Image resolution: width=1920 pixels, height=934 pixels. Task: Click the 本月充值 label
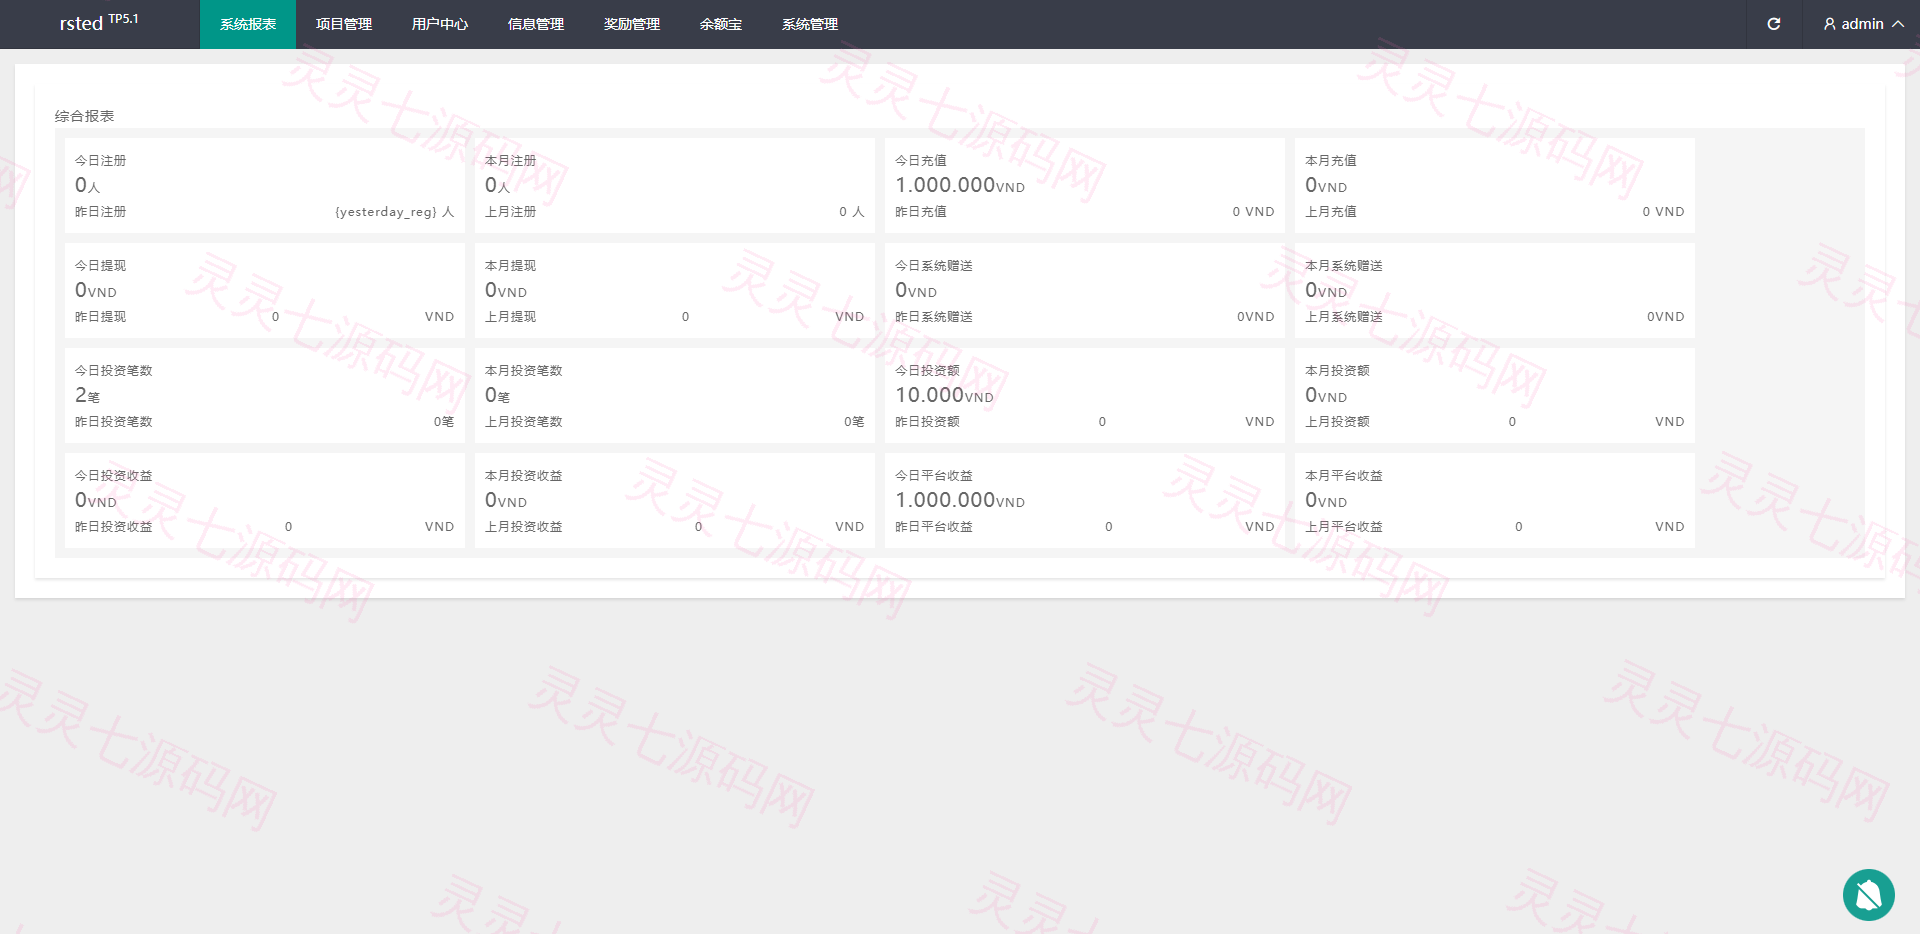pyautogui.click(x=1331, y=160)
